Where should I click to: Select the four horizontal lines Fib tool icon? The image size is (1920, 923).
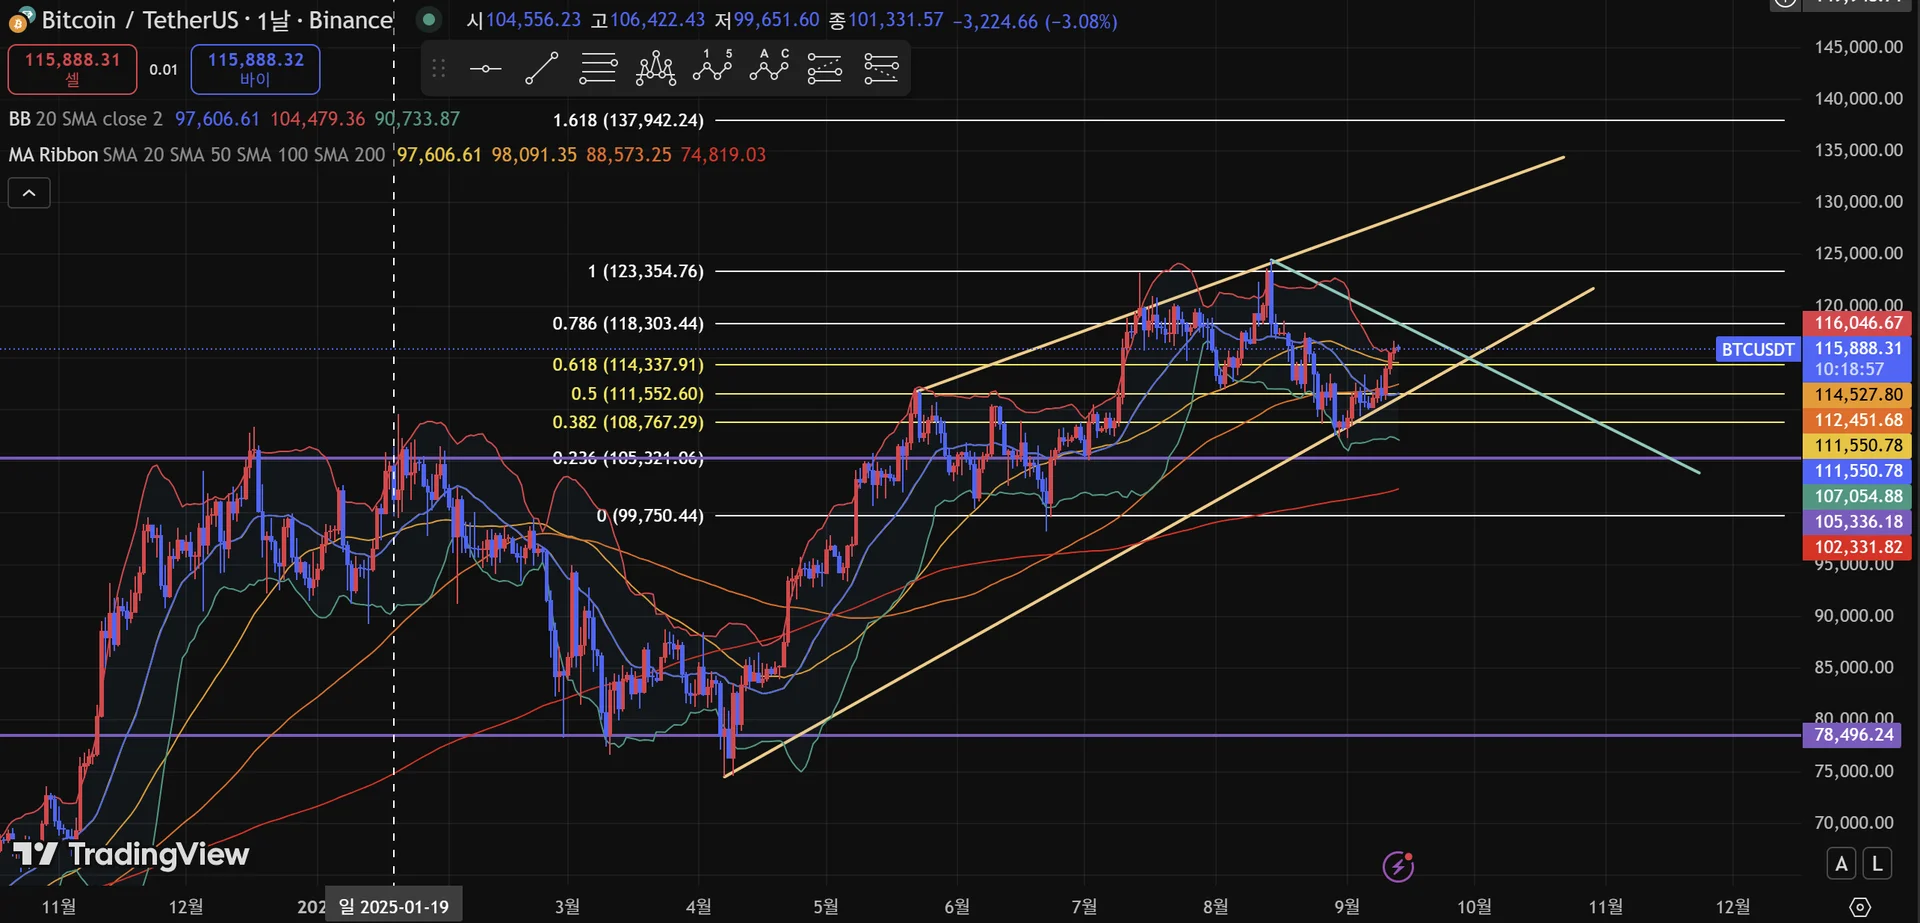point(598,69)
